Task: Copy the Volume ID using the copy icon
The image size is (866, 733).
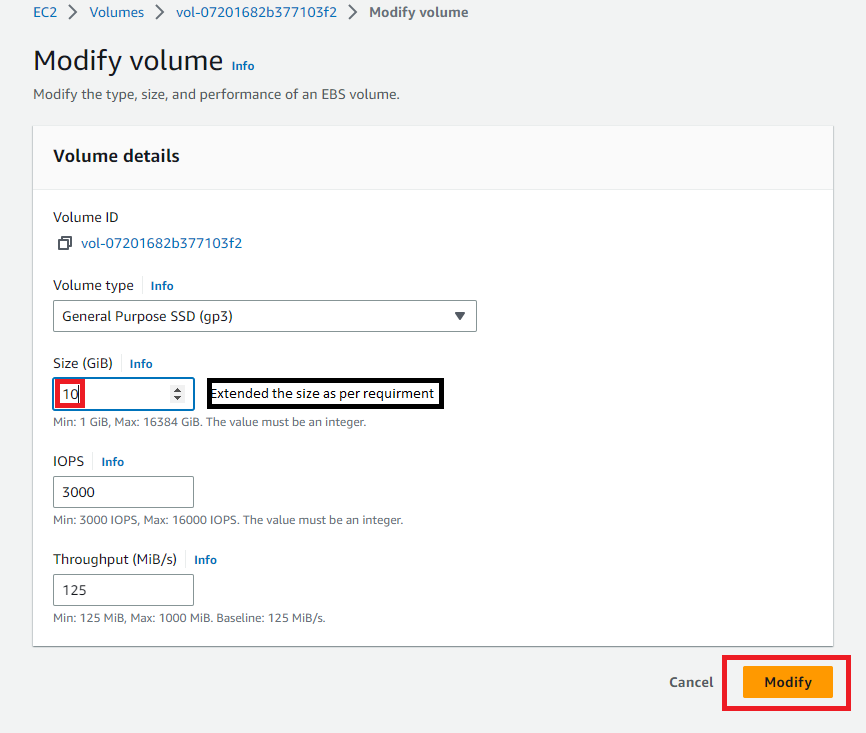Action: 64,243
